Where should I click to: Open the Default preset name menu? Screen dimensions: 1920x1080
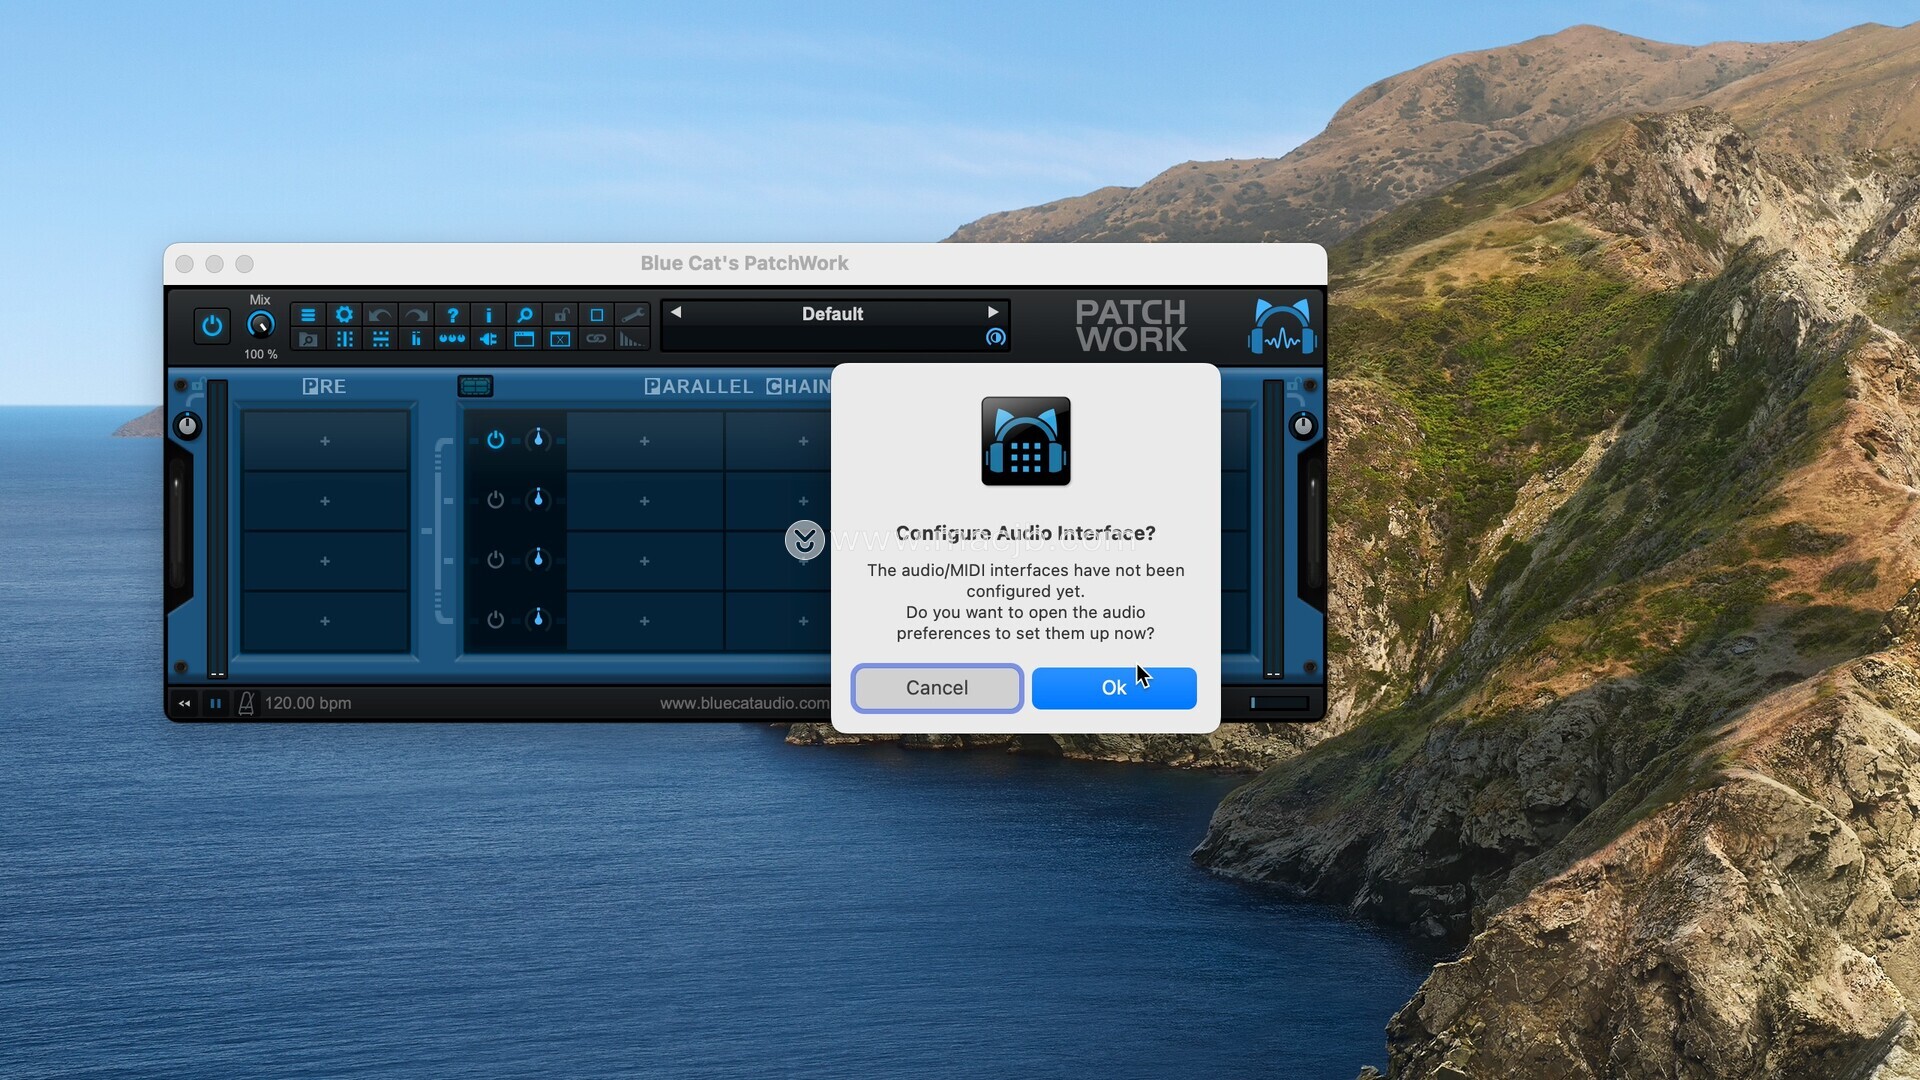pos(832,314)
